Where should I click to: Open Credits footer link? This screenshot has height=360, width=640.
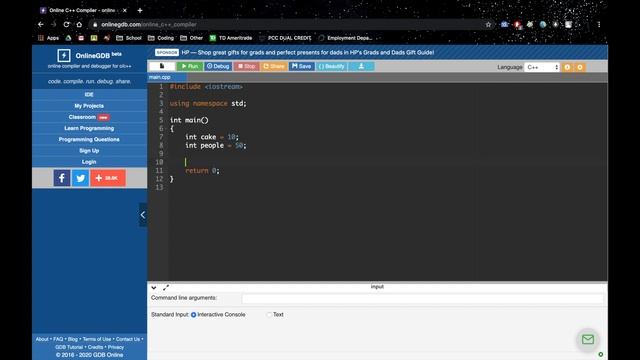coord(96,347)
